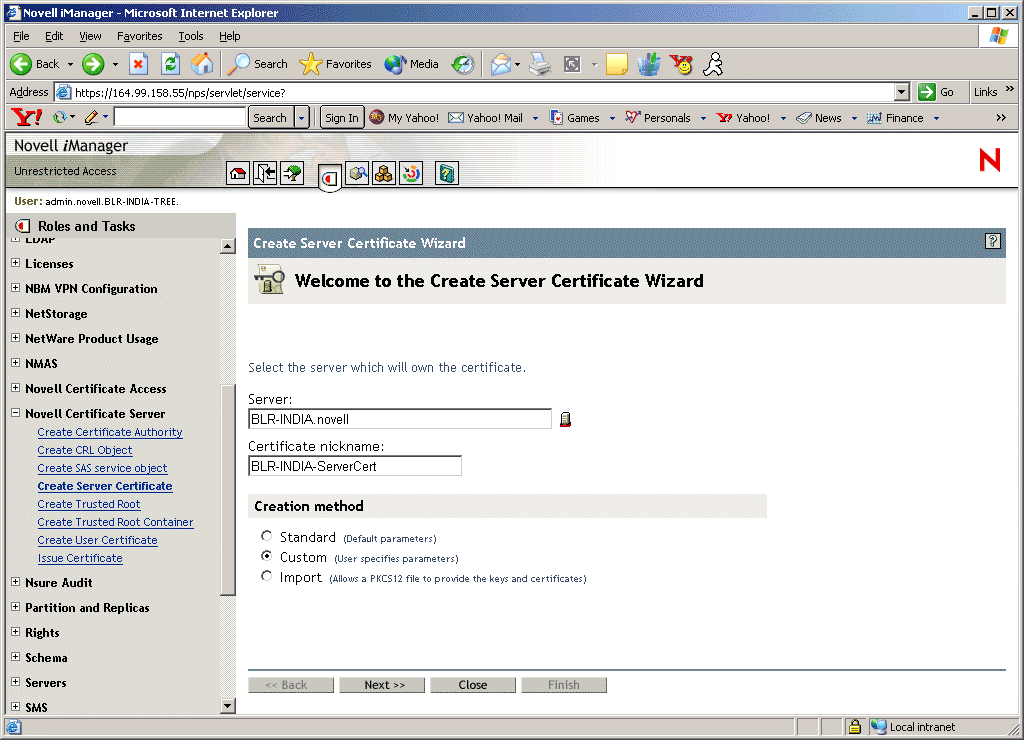Screen dimensions: 1024x740
Task: Click the Next >> button
Action: (x=382, y=684)
